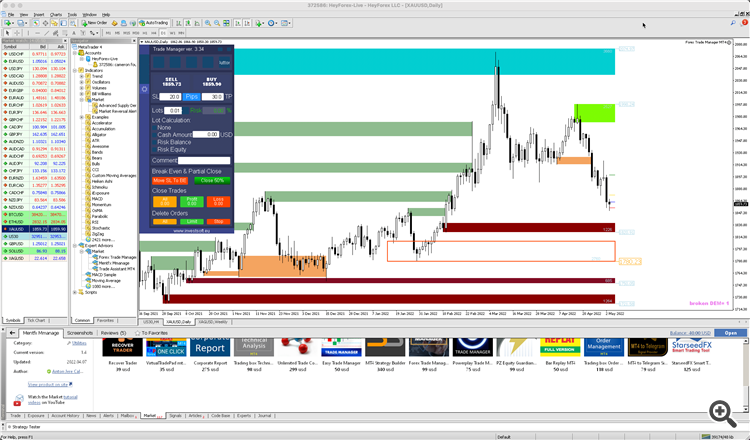Toggle the Navigator window icon
The image size is (750, 440).
click(54, 23)
